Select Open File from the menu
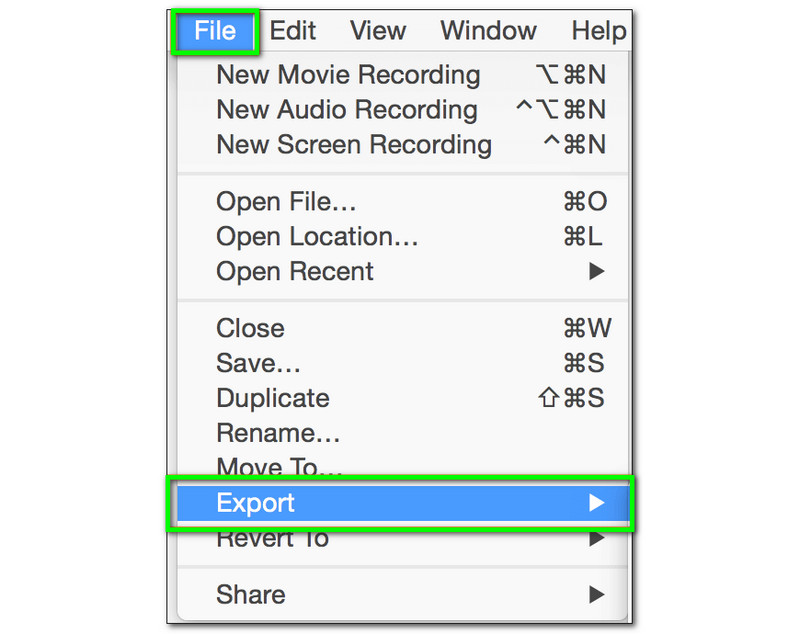 click(286, 201)
